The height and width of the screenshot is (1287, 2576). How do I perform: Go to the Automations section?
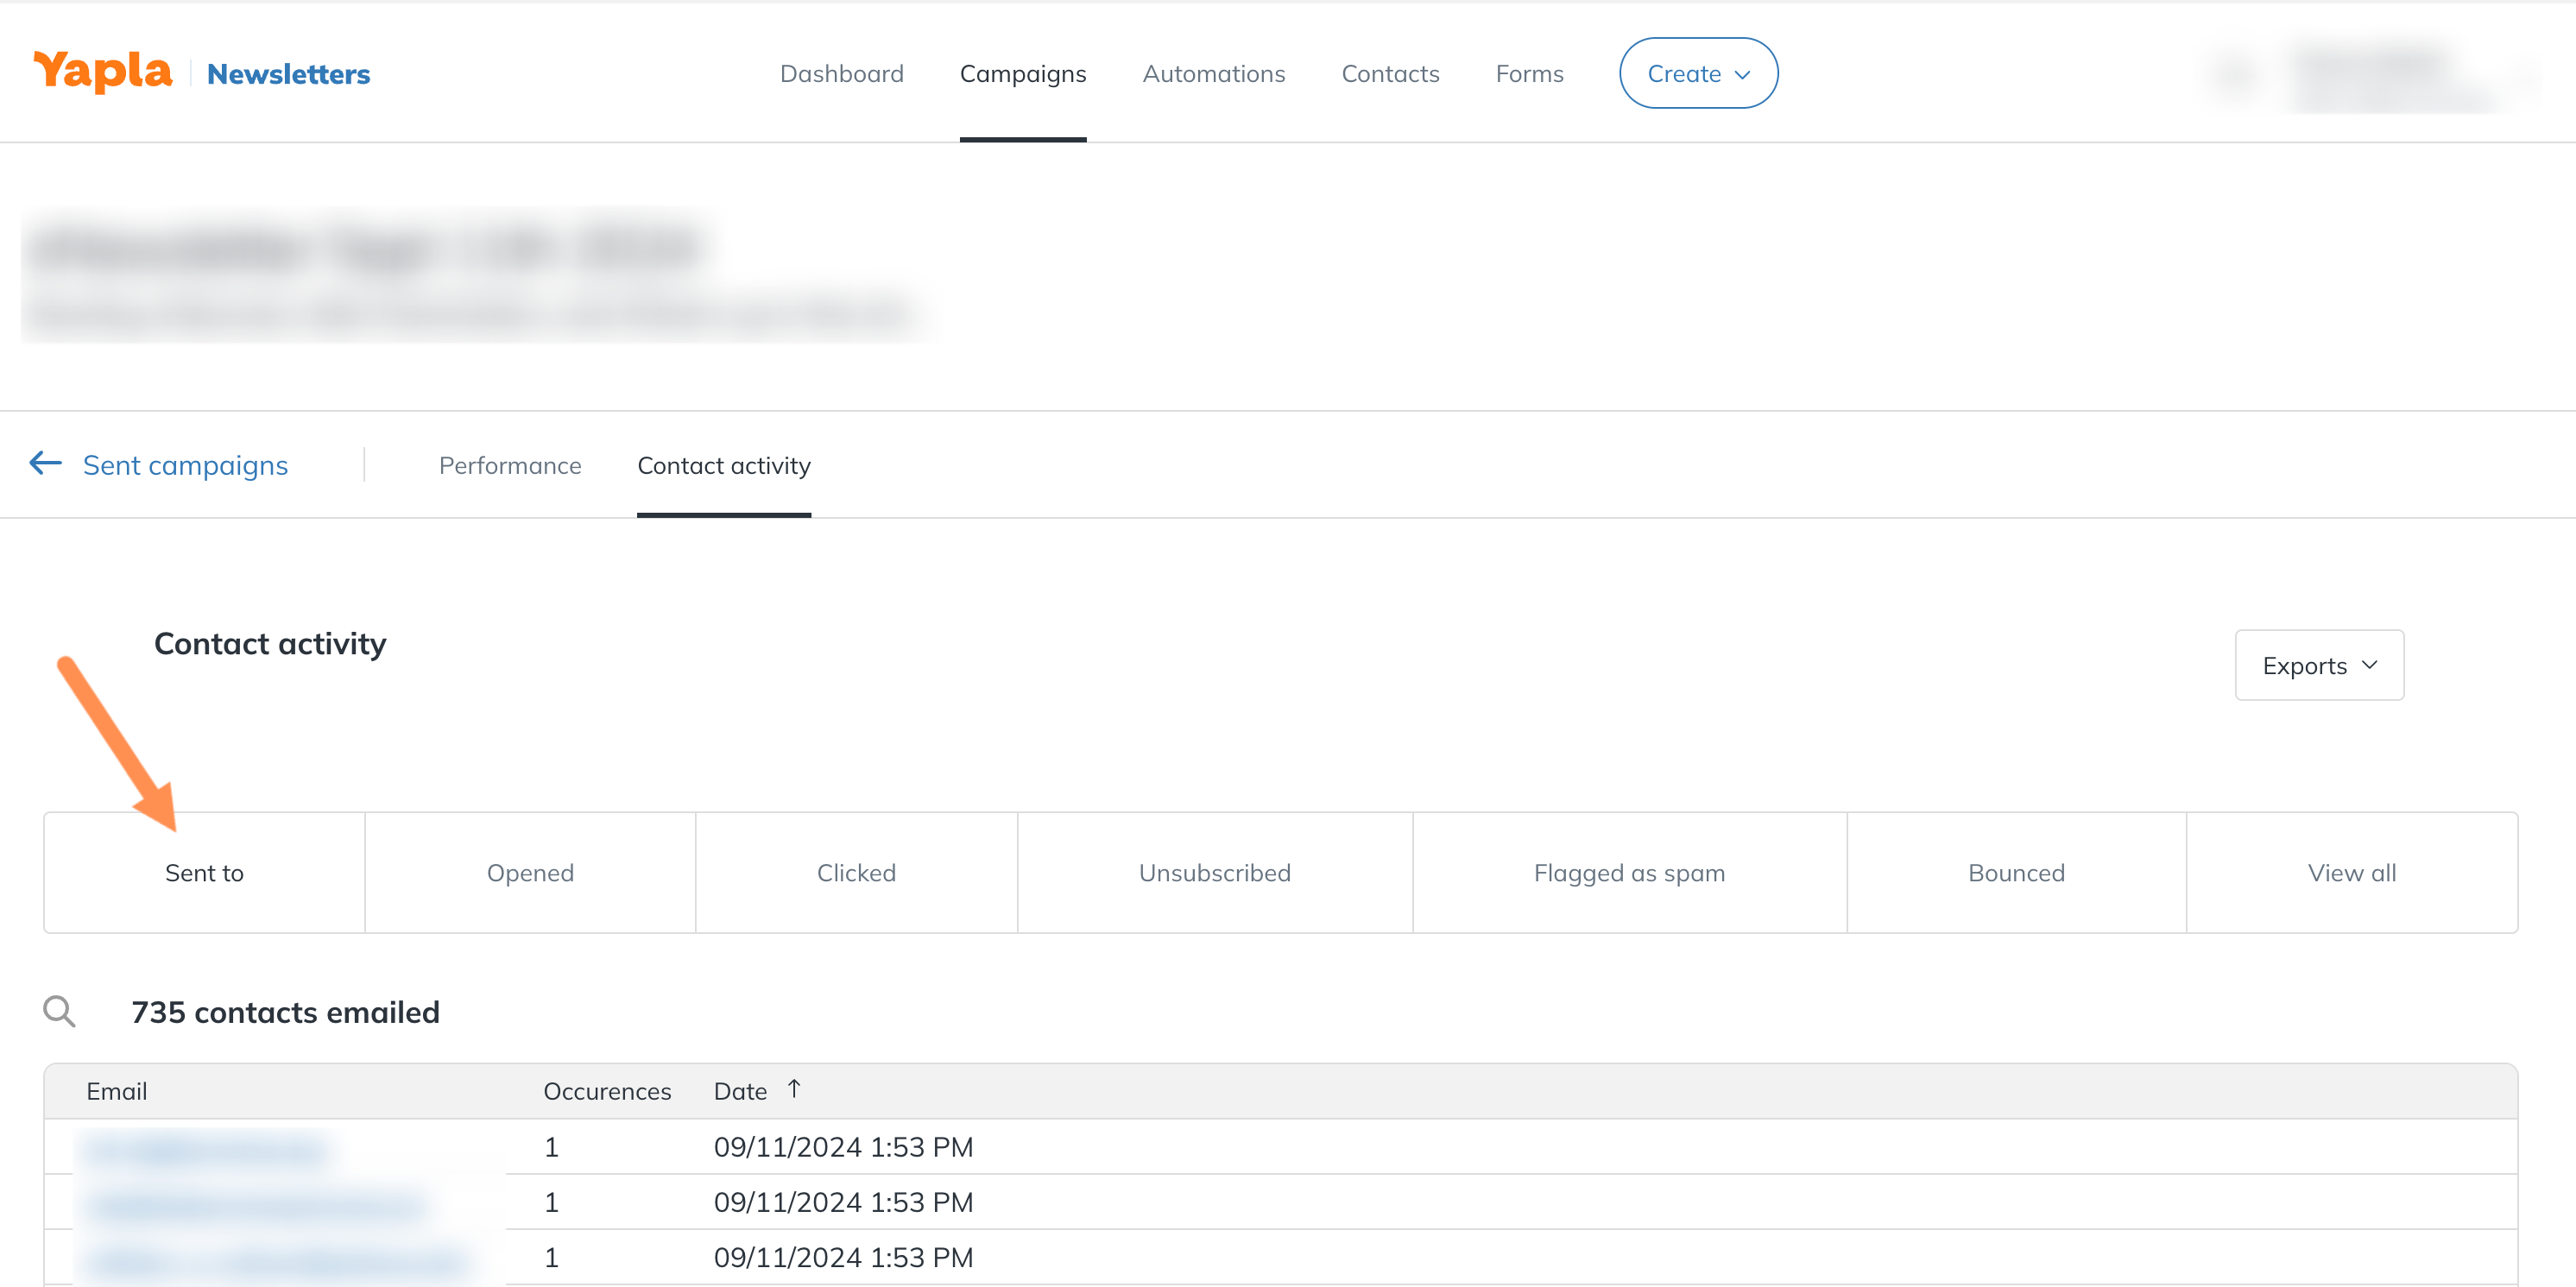(x=1213, y=73)
